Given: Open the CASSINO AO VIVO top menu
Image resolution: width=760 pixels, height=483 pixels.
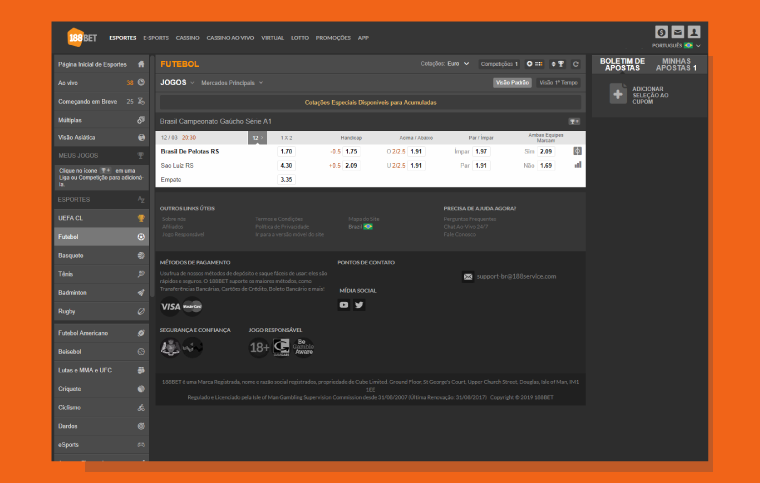Looking at the screenshot, I should pos(230,38).
